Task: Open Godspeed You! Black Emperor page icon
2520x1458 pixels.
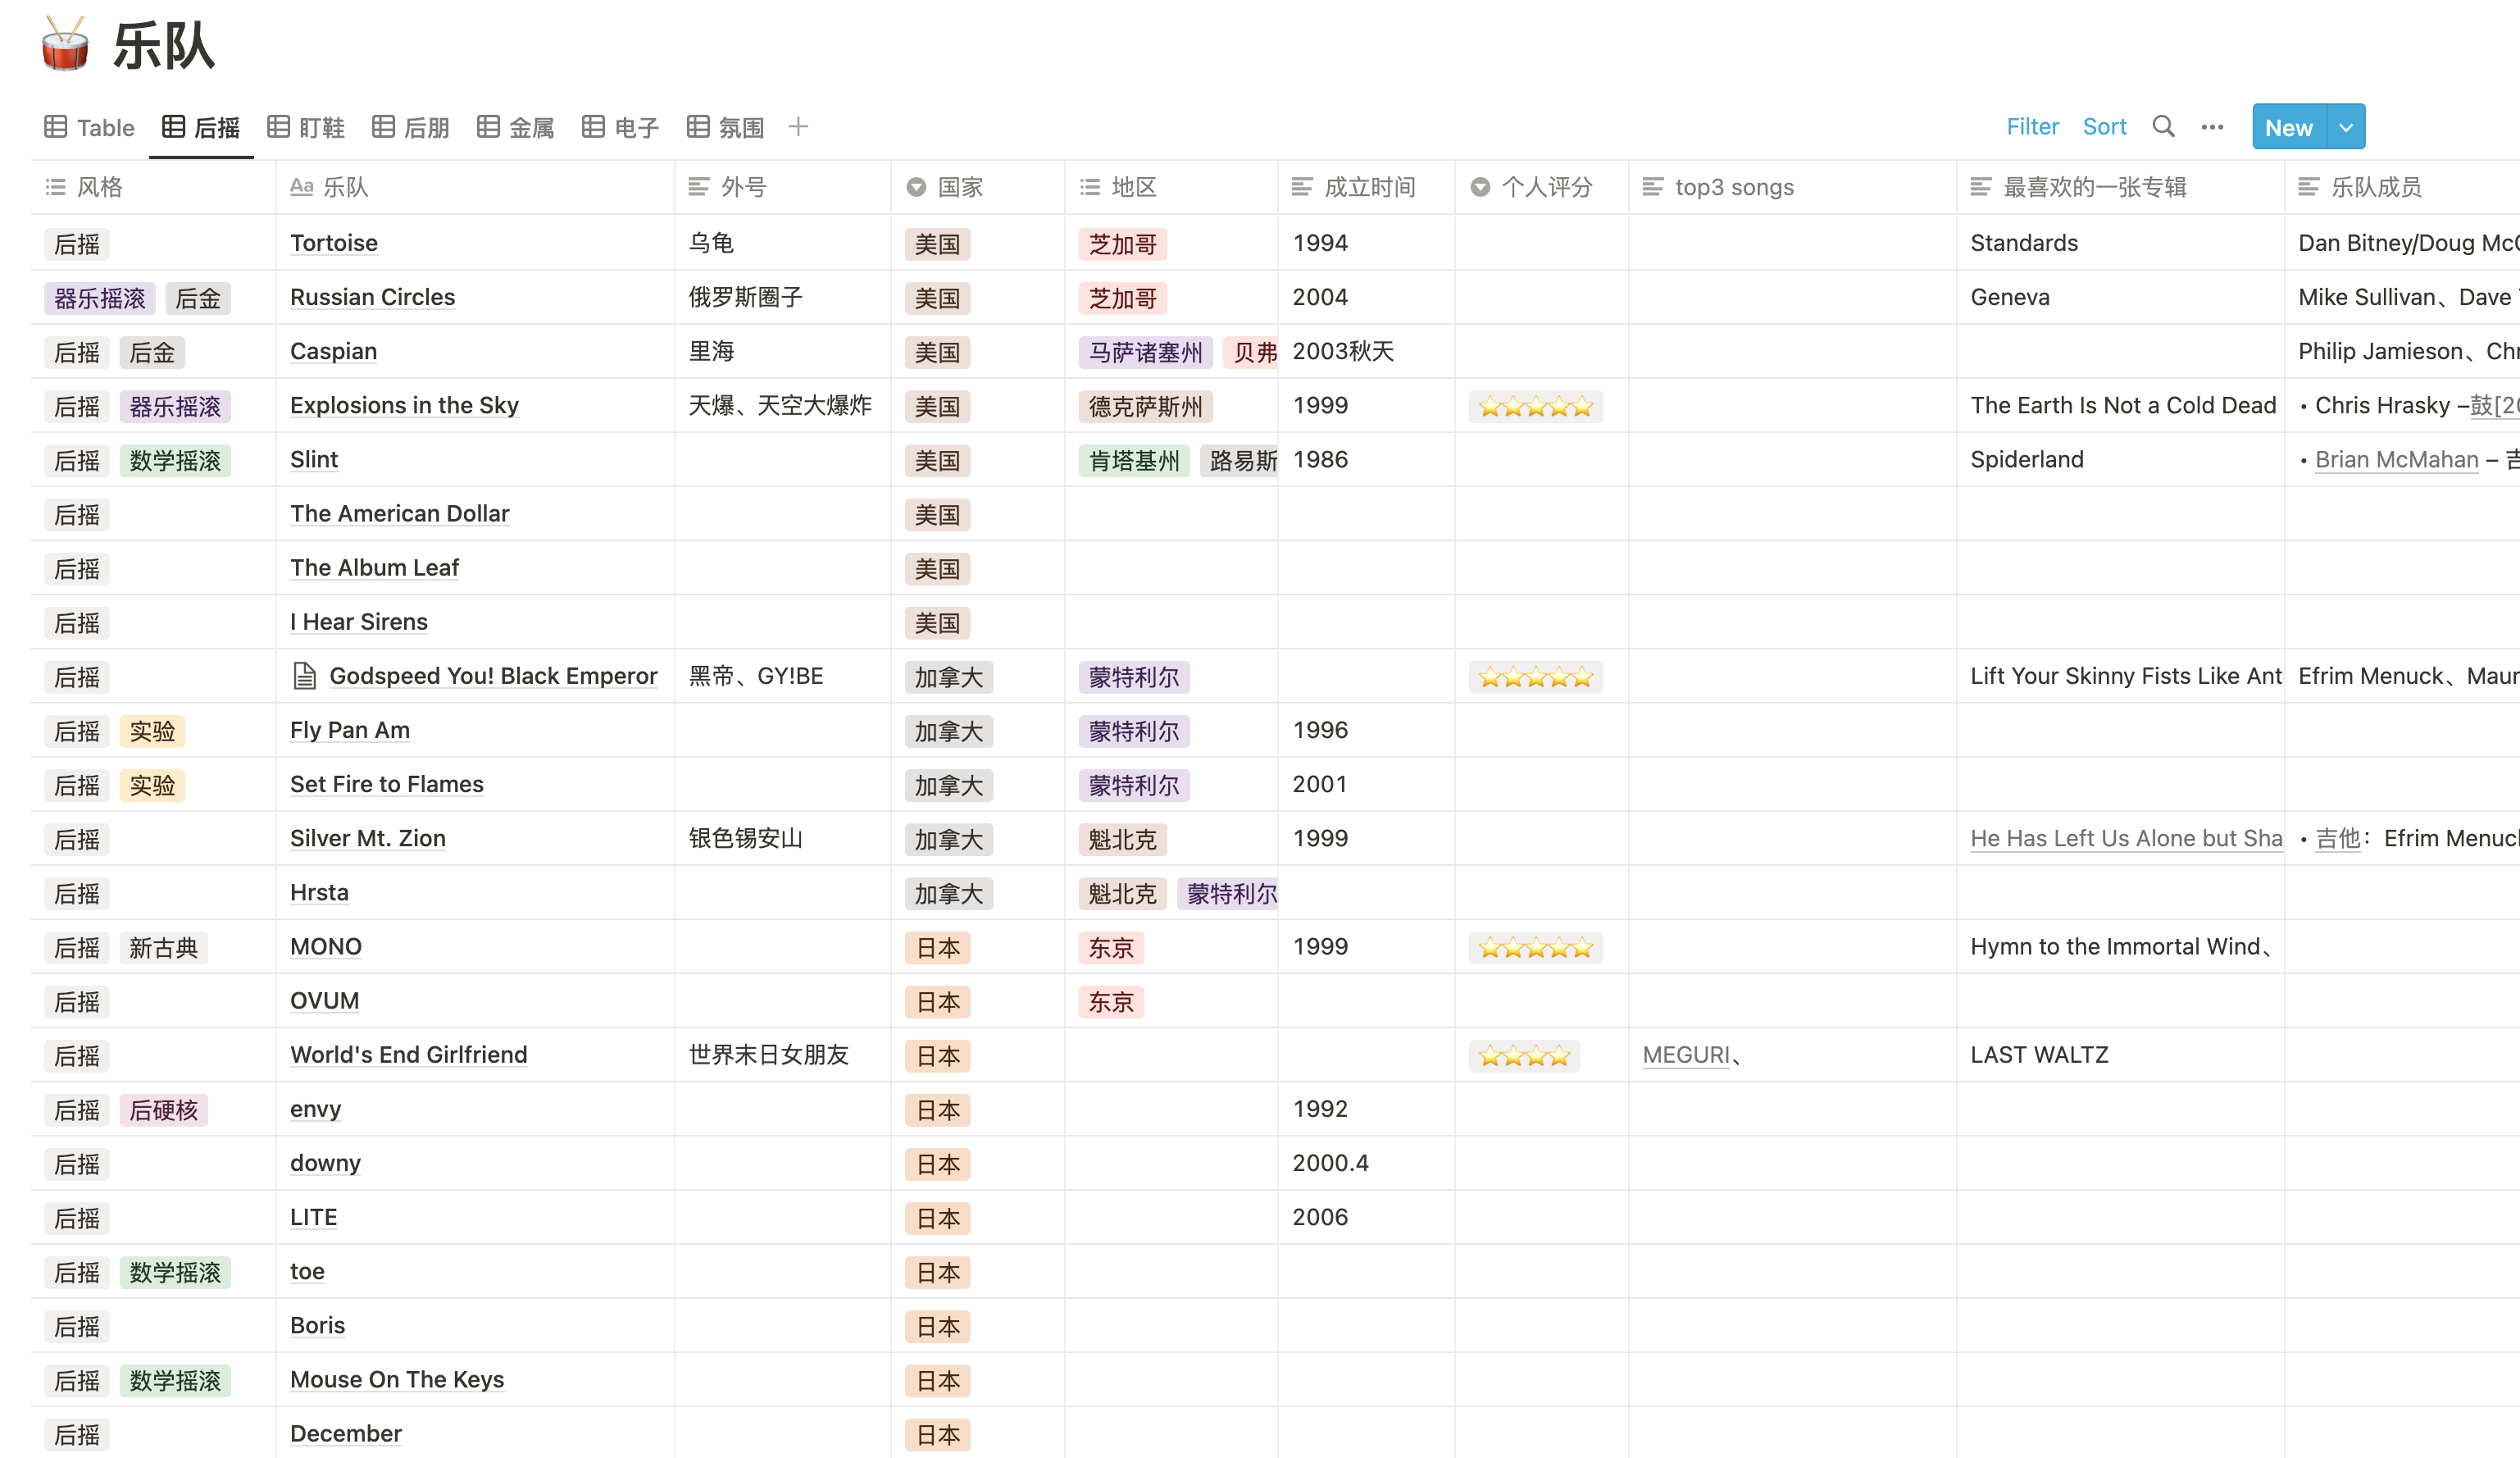Action: coord(304,676)
